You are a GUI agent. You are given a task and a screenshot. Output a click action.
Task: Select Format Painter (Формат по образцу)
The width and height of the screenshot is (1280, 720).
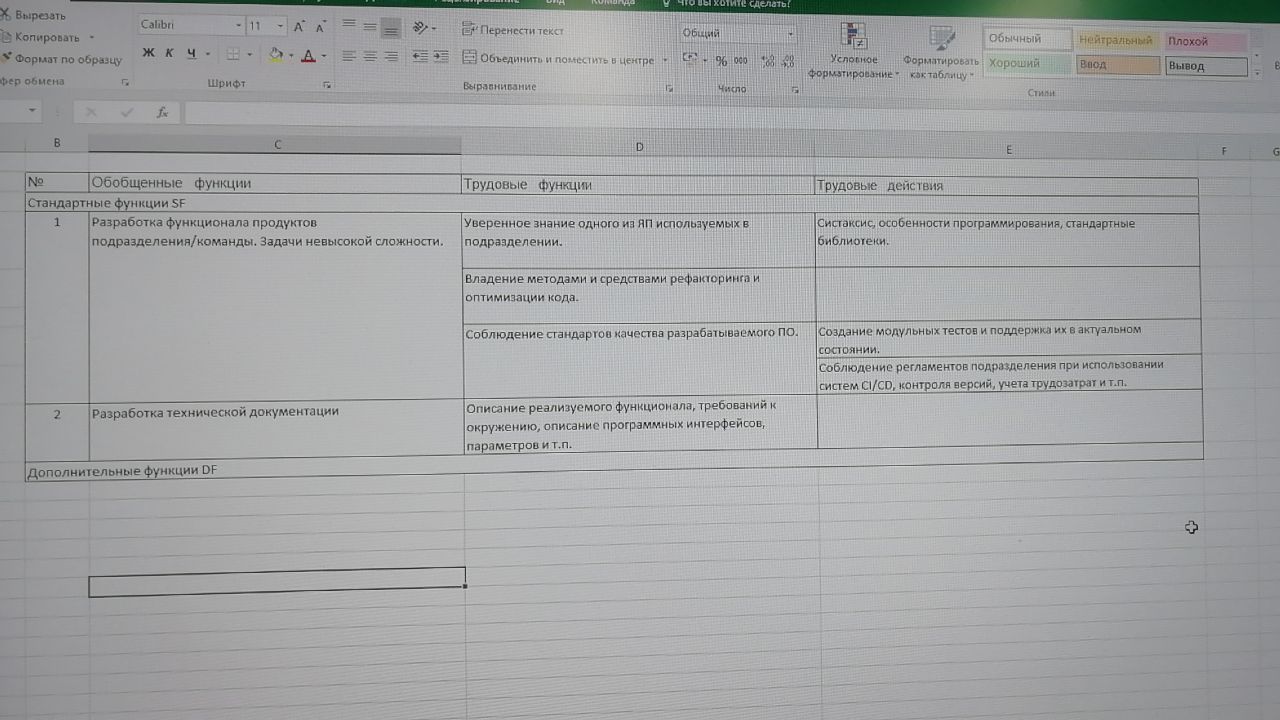pos(60,59)
